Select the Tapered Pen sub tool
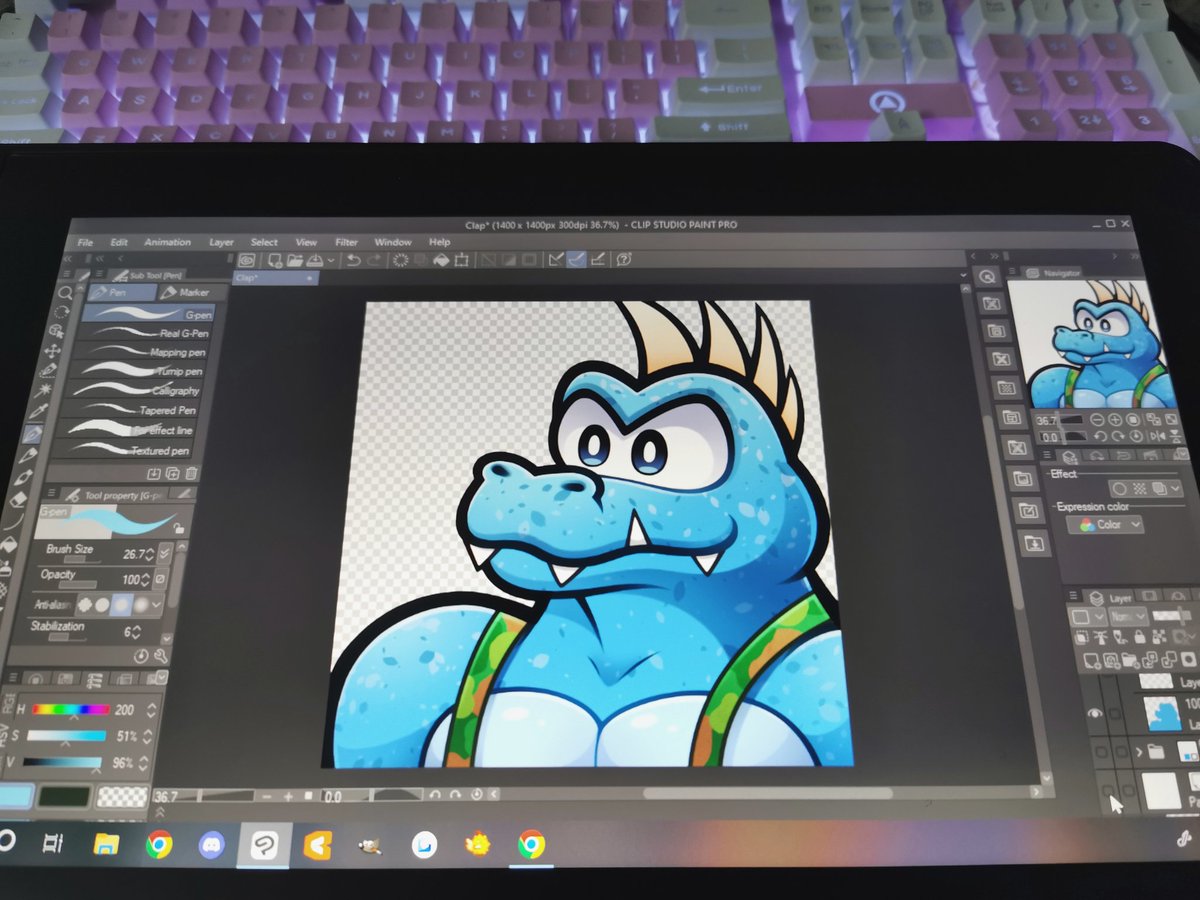1200x900 pixels. tap(129, 410)
